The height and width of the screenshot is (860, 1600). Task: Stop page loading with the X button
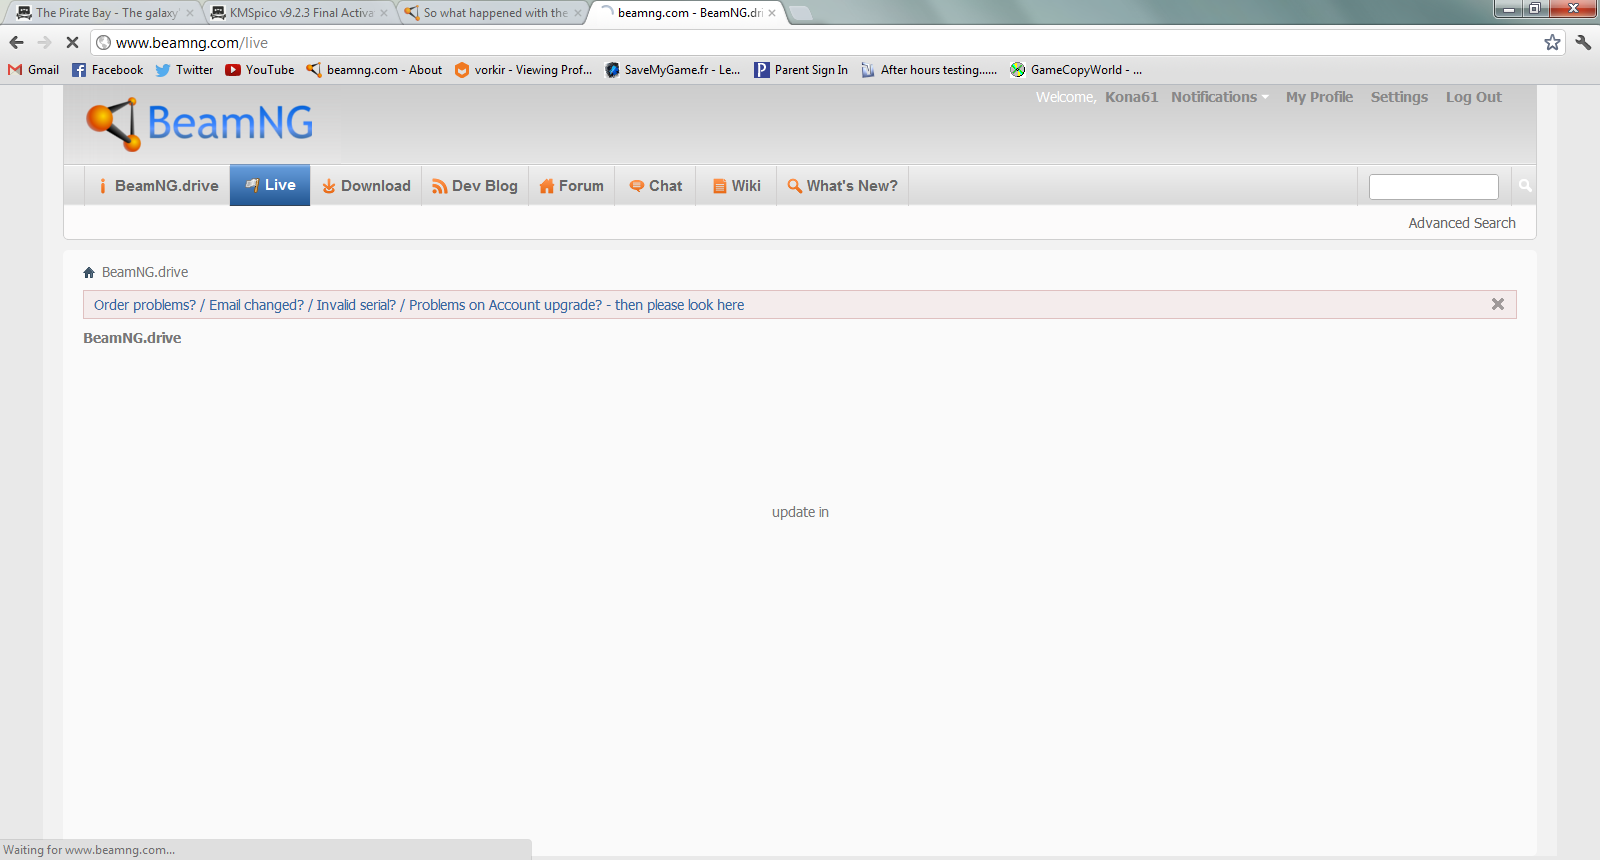click(x=72, y=42)
